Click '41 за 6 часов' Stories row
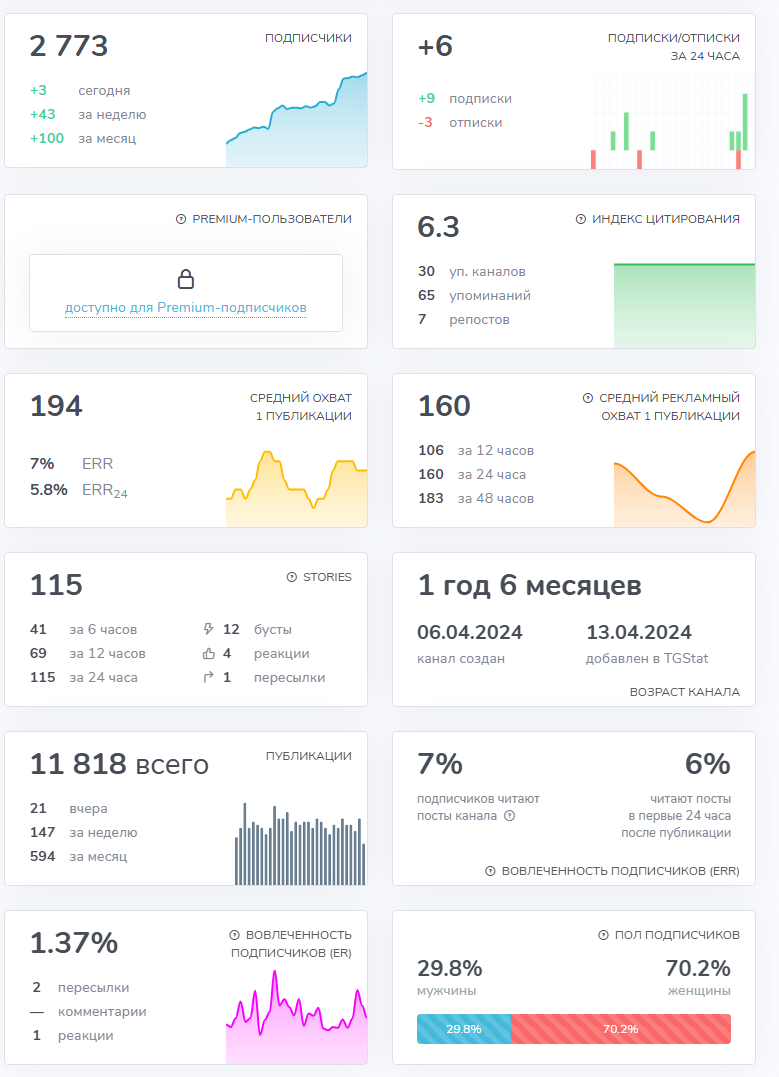 [x=84, y=630]
